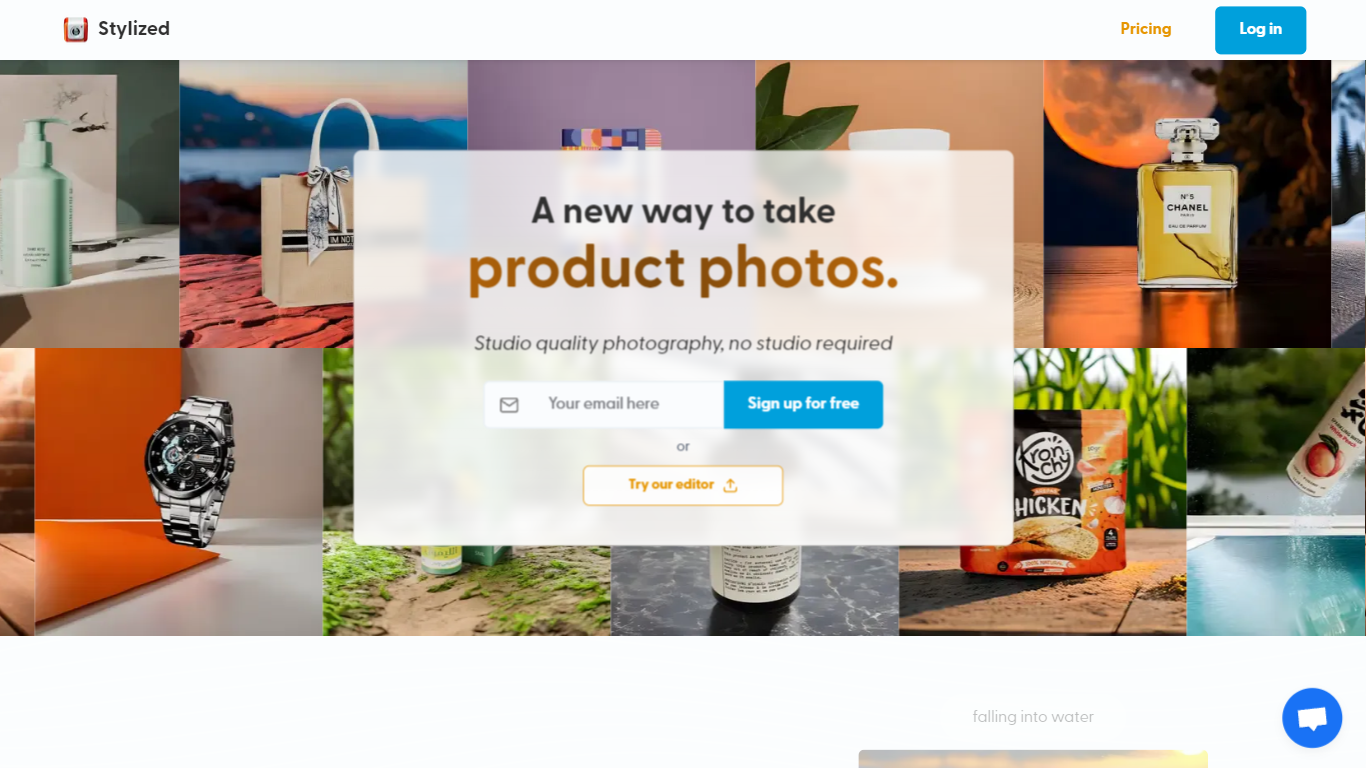
Task: Click the Stylized brand name
Action: click(x=134, y=29)
